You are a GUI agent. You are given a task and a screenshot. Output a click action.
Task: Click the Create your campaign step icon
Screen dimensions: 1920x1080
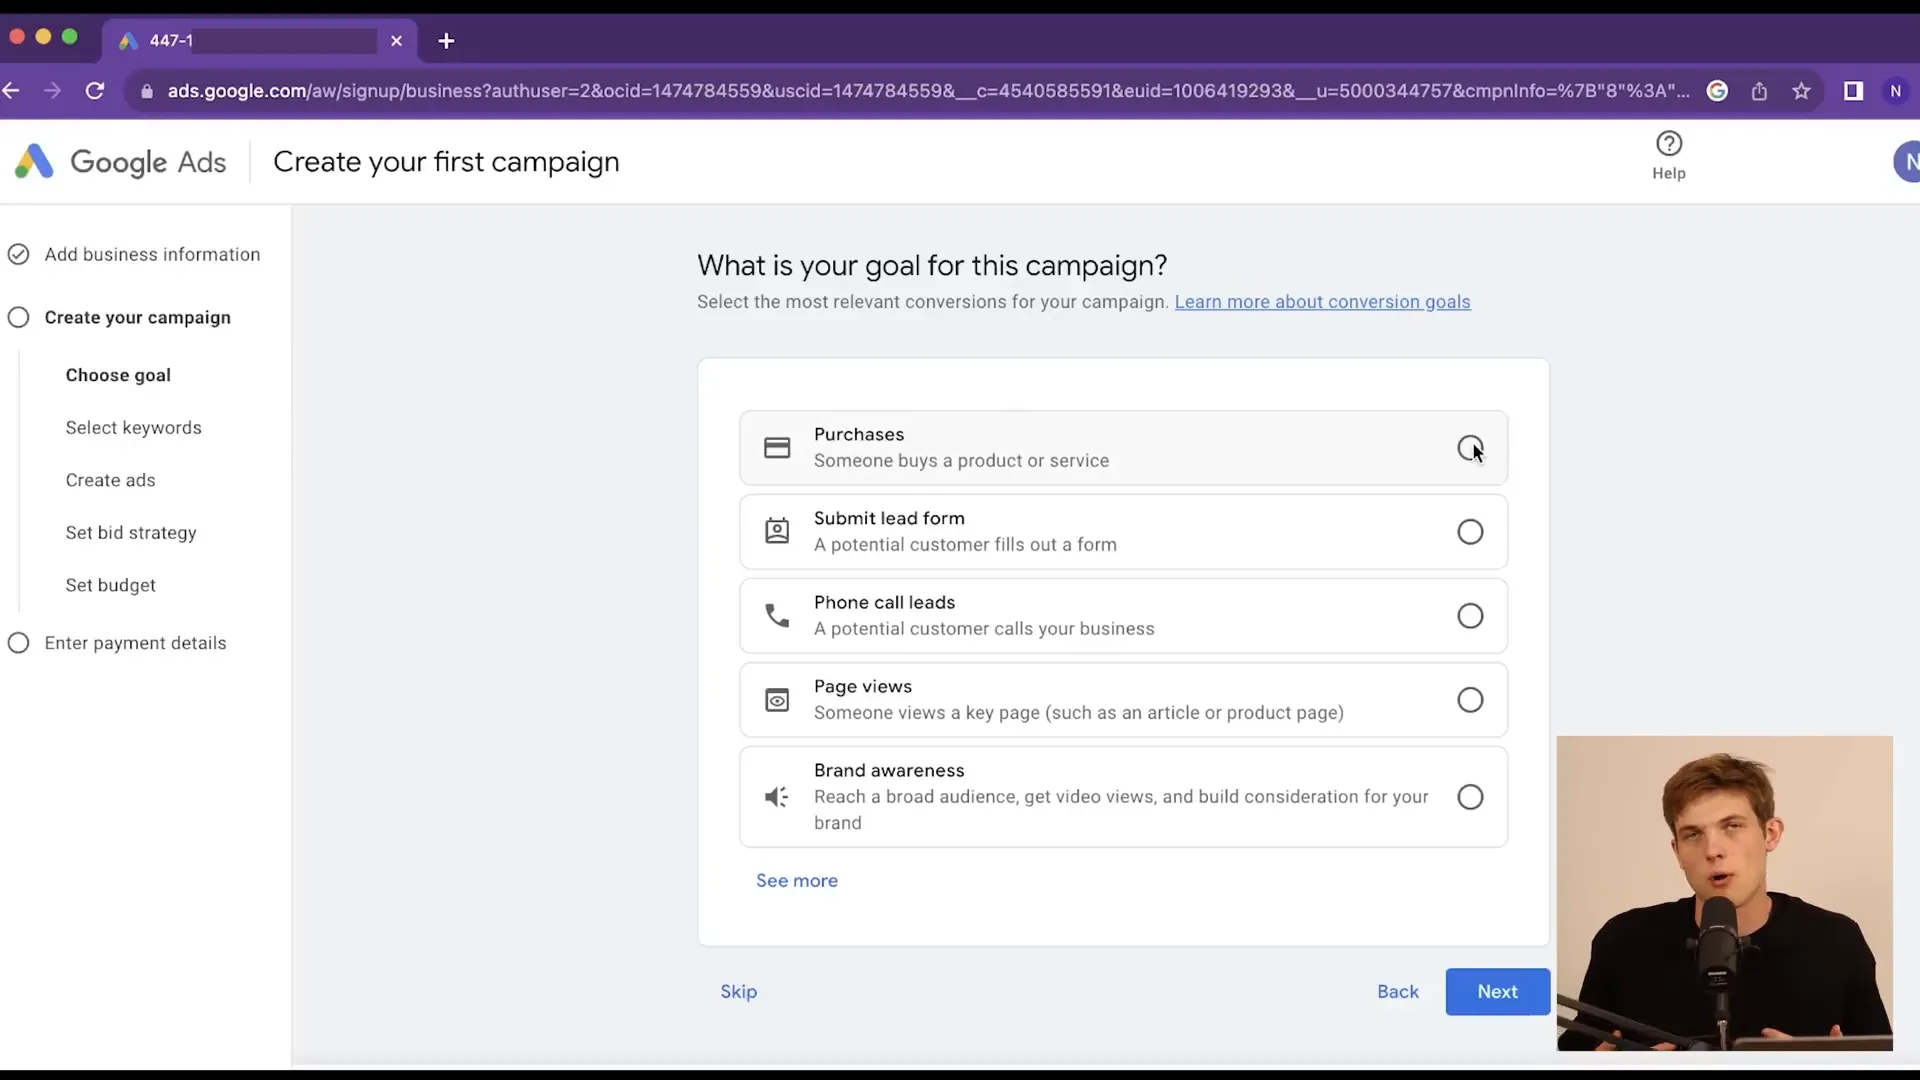[x=18, y=316]
